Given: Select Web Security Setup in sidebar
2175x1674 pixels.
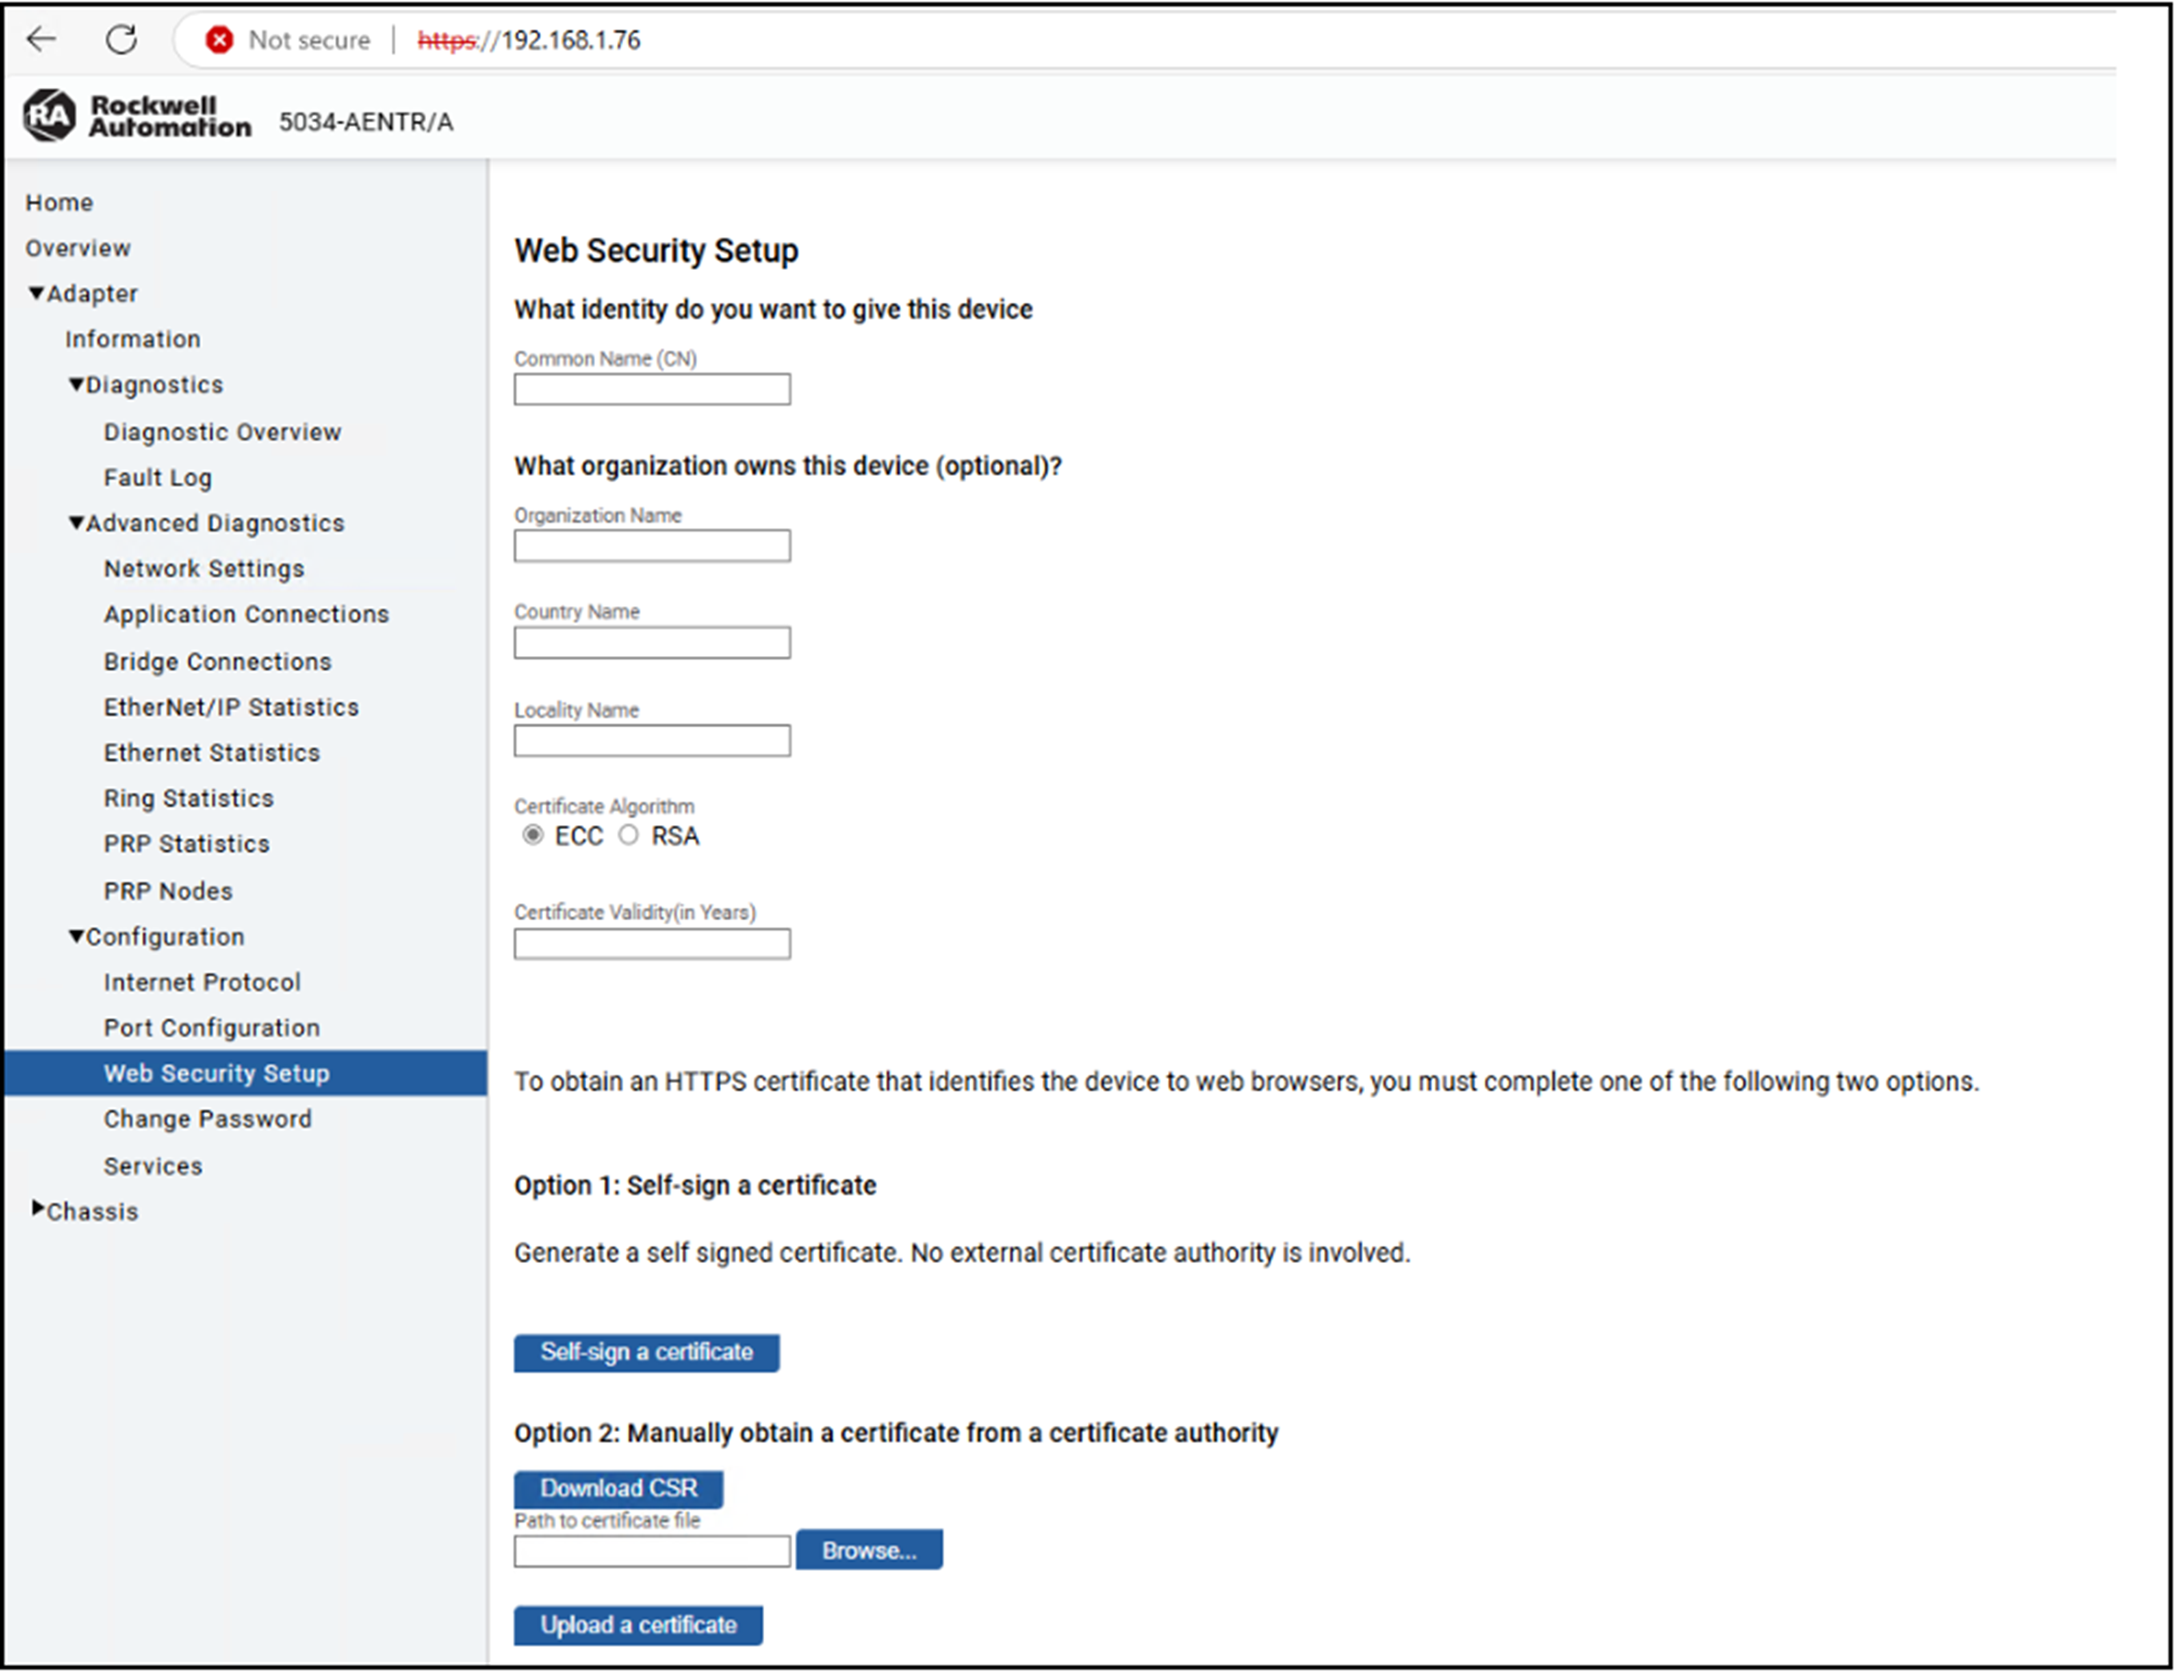Looking at the screenshot, I should point(246,1073).
